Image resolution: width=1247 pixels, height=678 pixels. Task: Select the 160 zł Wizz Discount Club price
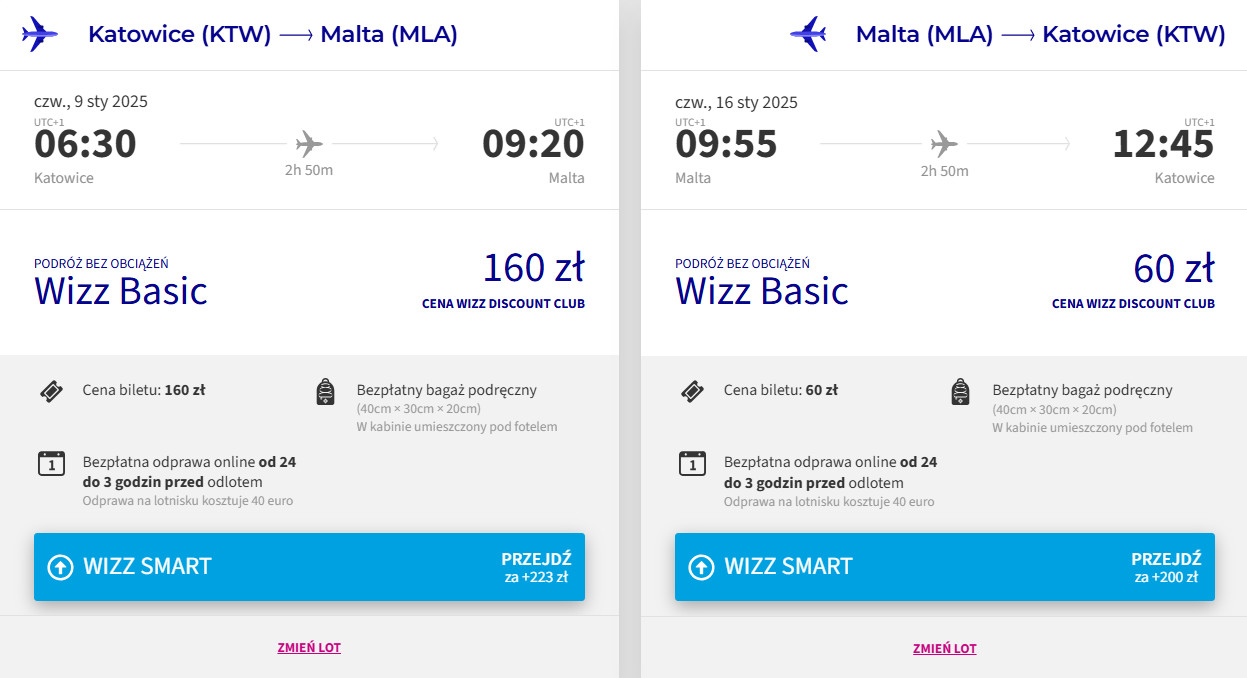coord(533,269)
